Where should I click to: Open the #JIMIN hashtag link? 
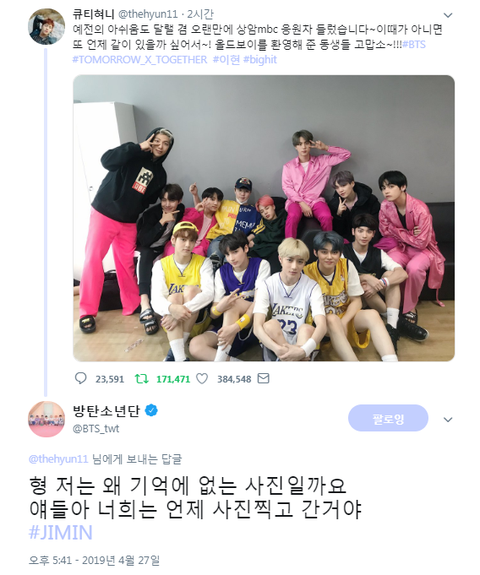[x=61, y=532]
